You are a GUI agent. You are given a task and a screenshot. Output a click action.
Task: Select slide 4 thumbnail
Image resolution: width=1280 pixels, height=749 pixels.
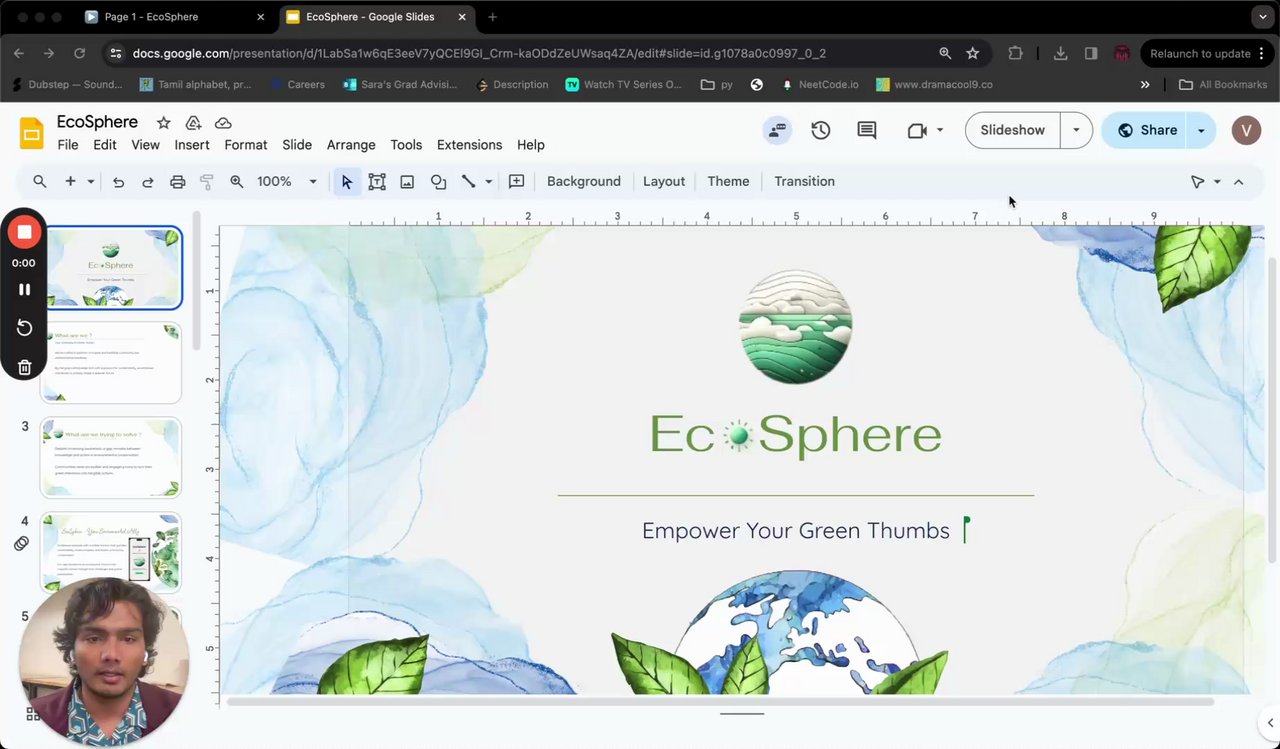click(110, 552)
